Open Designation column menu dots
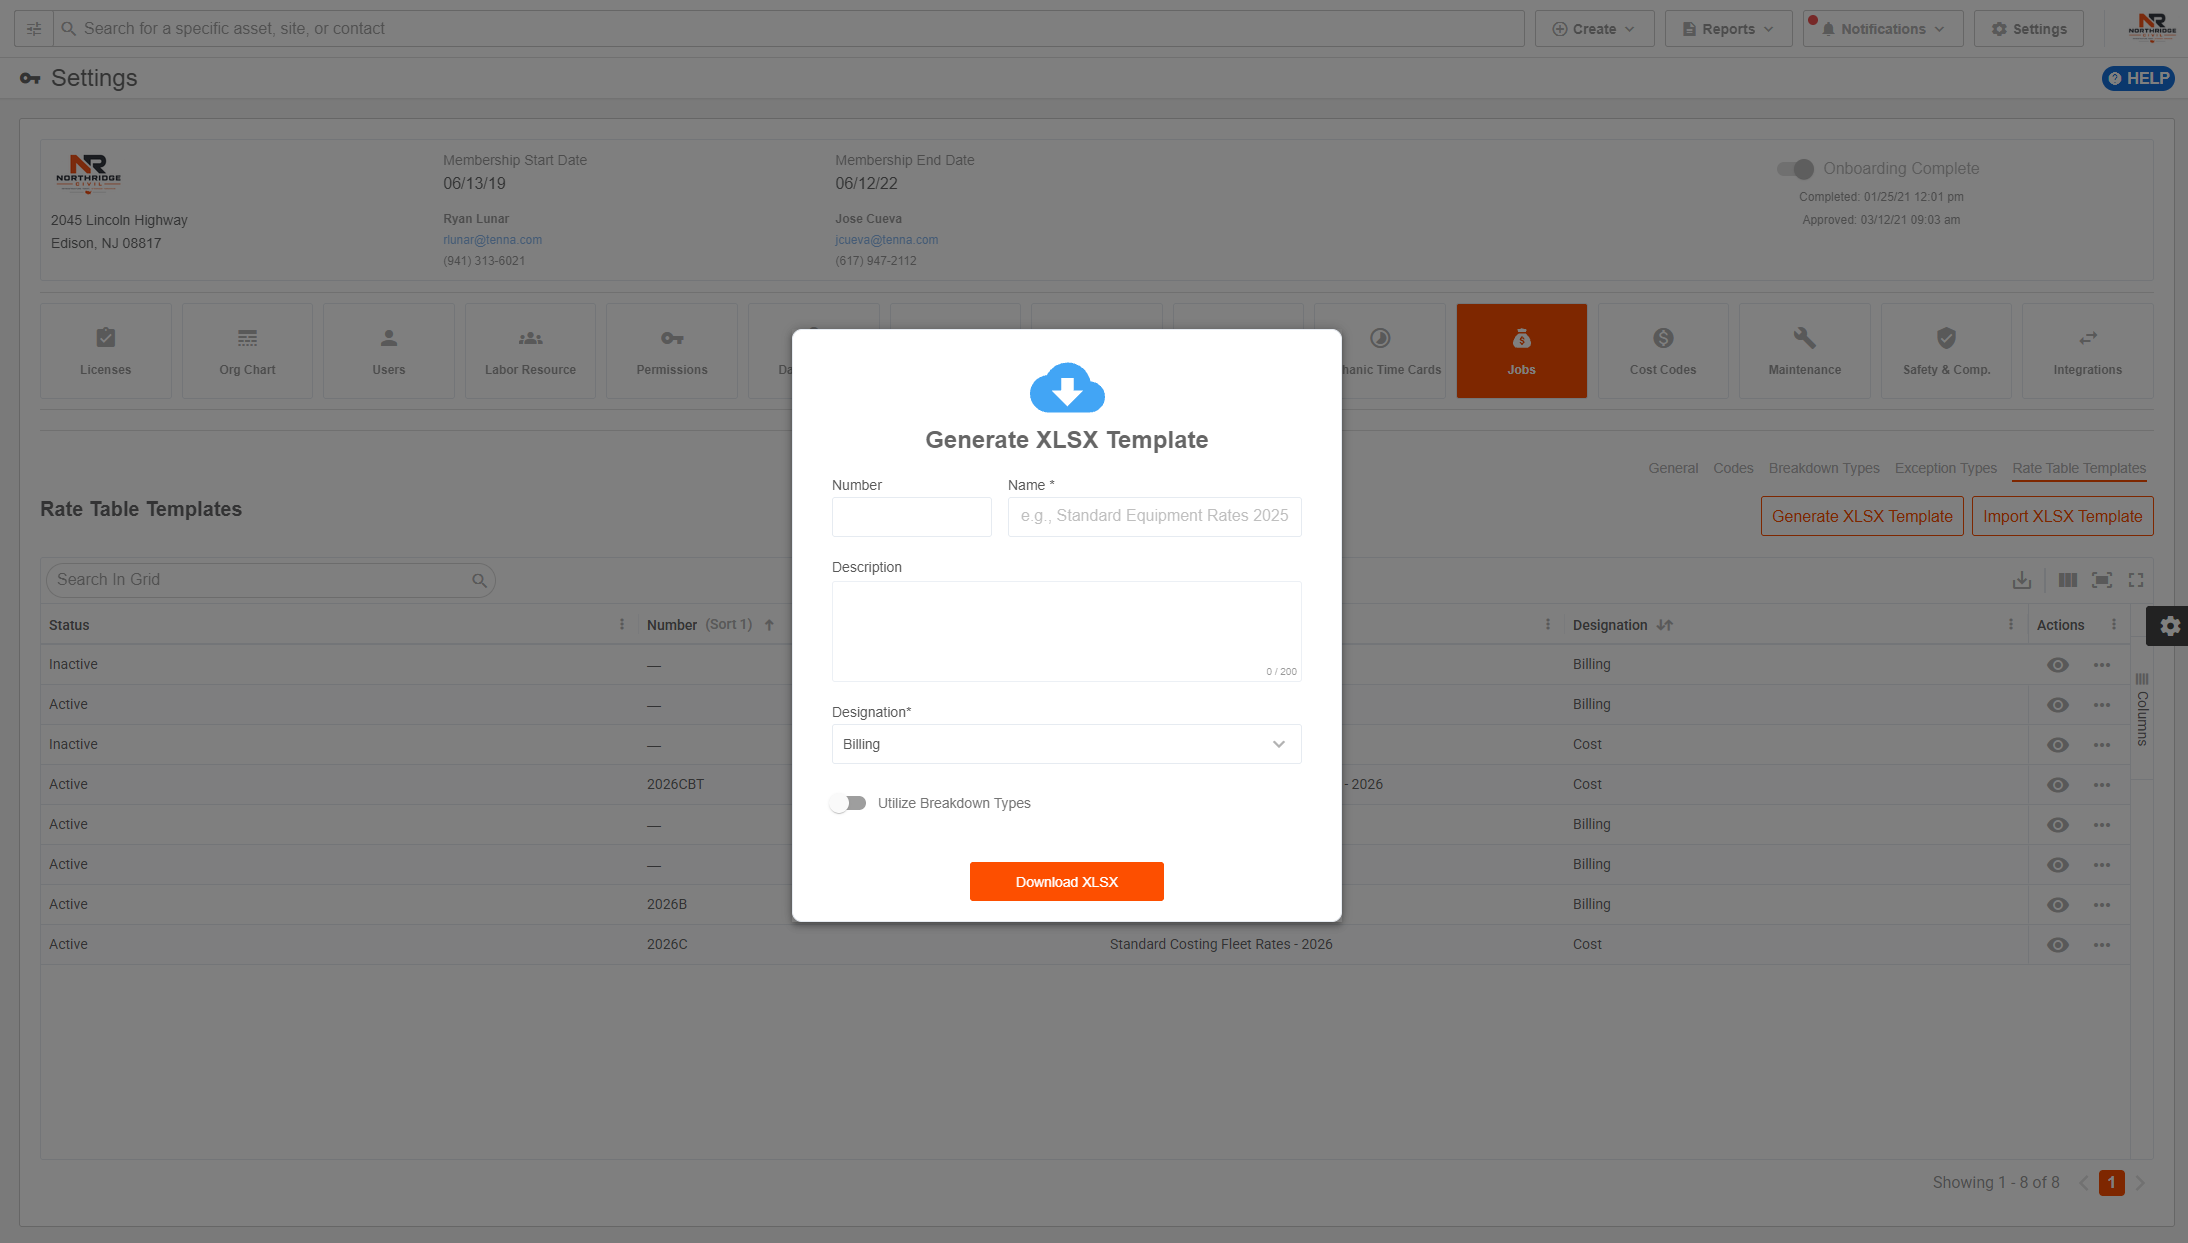 coord(2011,625)
